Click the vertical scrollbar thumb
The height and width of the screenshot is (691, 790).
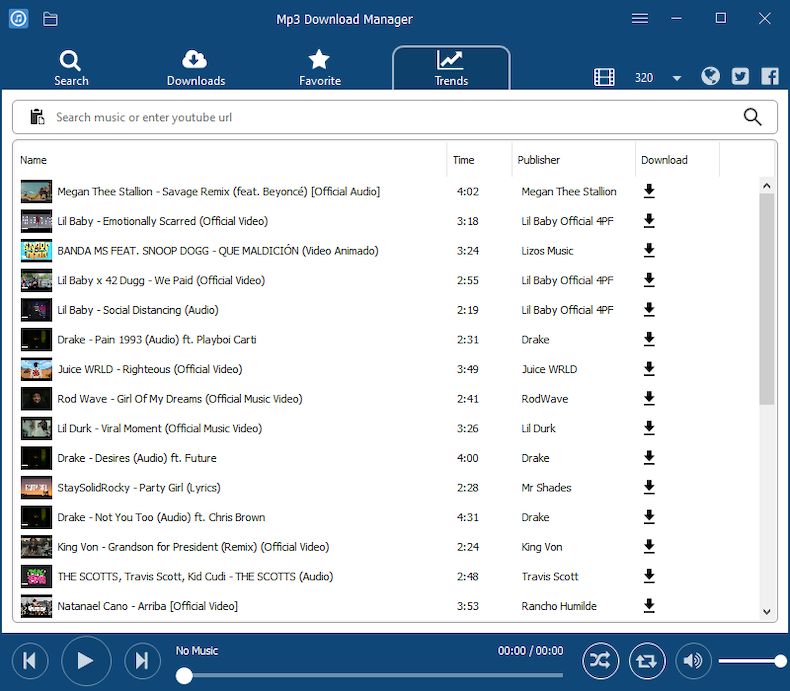[x=766, y=299]
